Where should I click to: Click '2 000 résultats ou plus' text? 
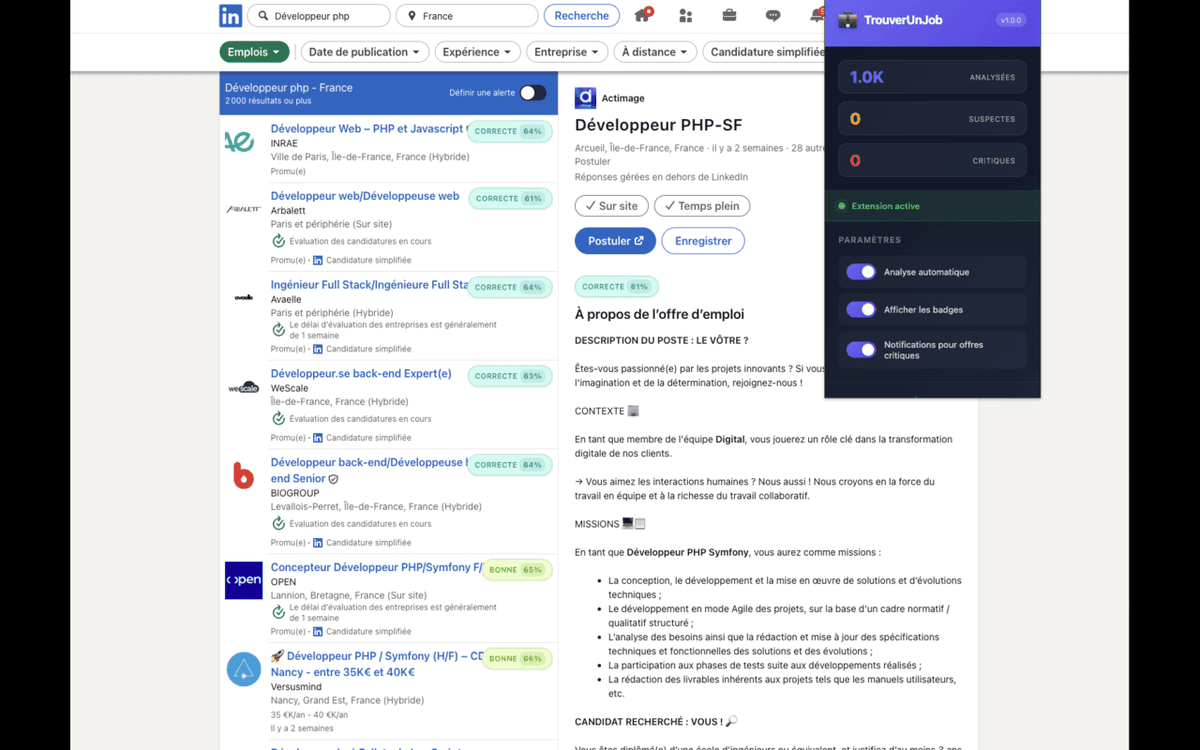[268, 101]
